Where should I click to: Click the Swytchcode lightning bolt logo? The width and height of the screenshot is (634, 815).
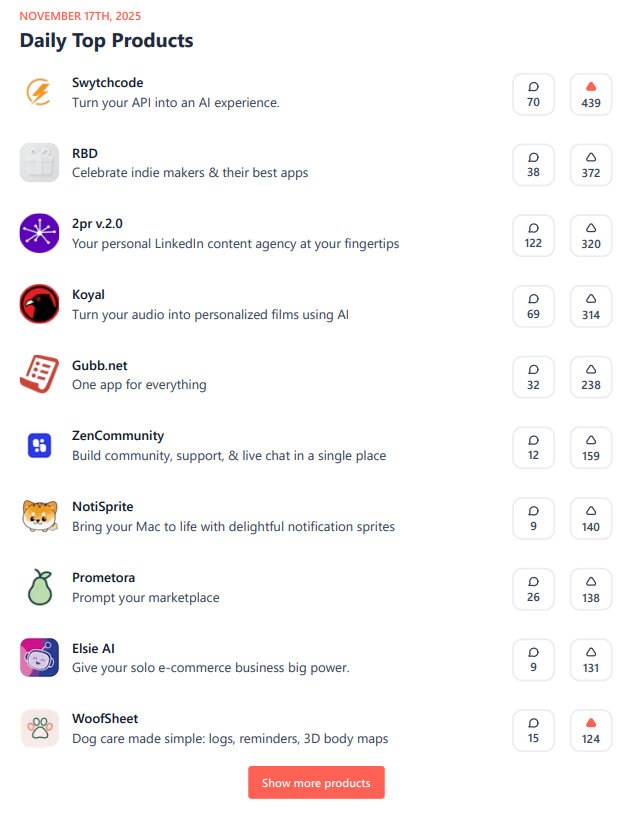[x=39, y=92]
